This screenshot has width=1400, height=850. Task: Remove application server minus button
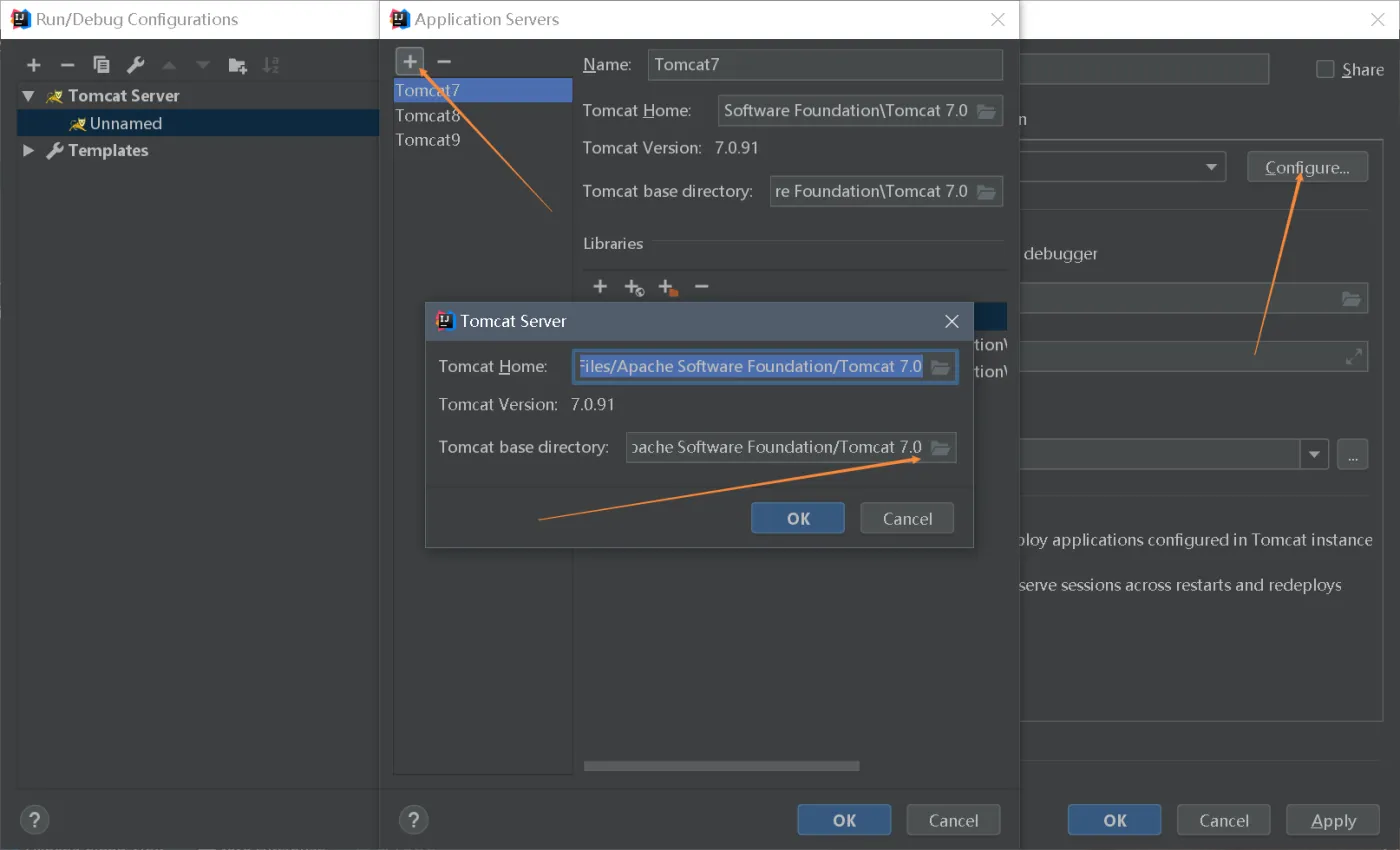coord(444,61)
